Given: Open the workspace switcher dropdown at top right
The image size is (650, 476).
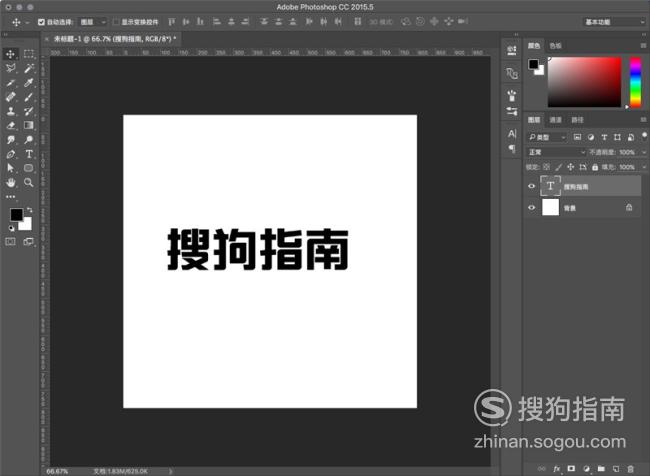Looking at the screenshot, I should point(614,22).
